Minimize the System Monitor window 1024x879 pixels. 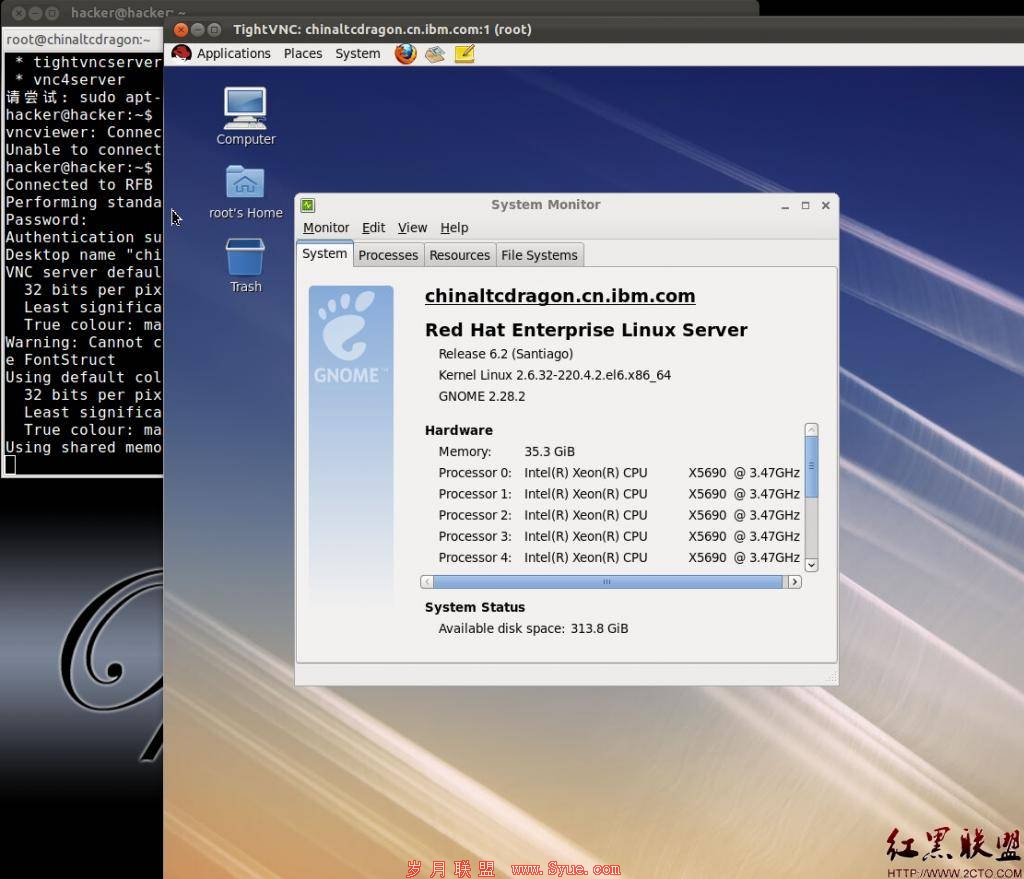[785, 206]
